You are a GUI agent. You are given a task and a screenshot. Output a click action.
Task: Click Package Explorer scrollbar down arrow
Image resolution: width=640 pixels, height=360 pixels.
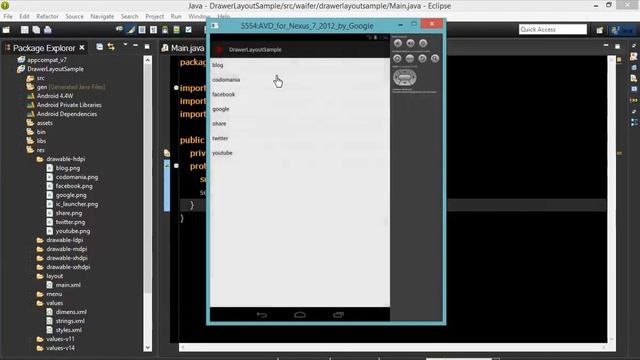[148, 347]
